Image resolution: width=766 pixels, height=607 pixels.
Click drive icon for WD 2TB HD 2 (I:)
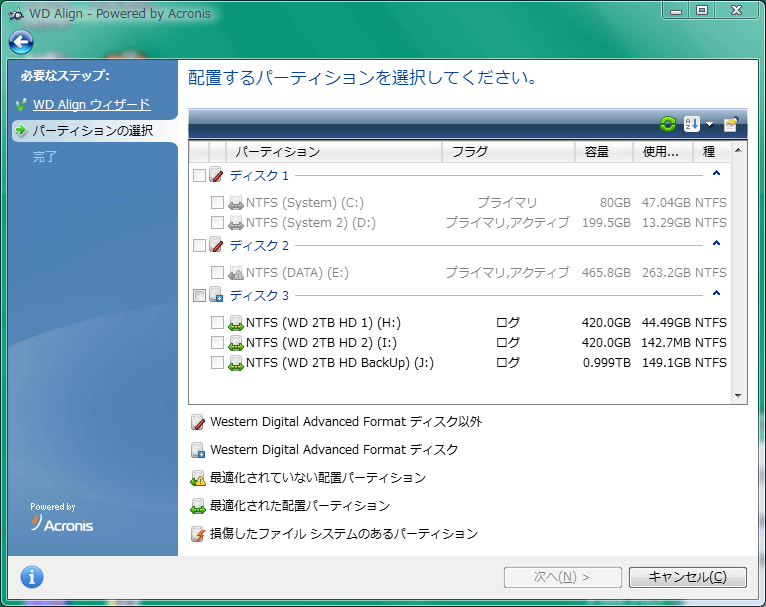[236, 342]
